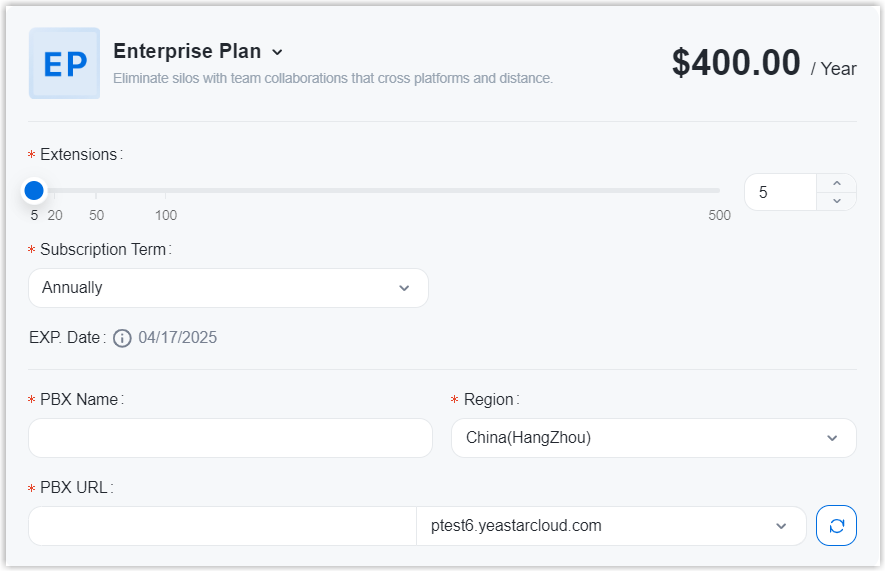Click the Extensions slider handle
This screenshot has height=572, width=886.
tap(34, 190)
